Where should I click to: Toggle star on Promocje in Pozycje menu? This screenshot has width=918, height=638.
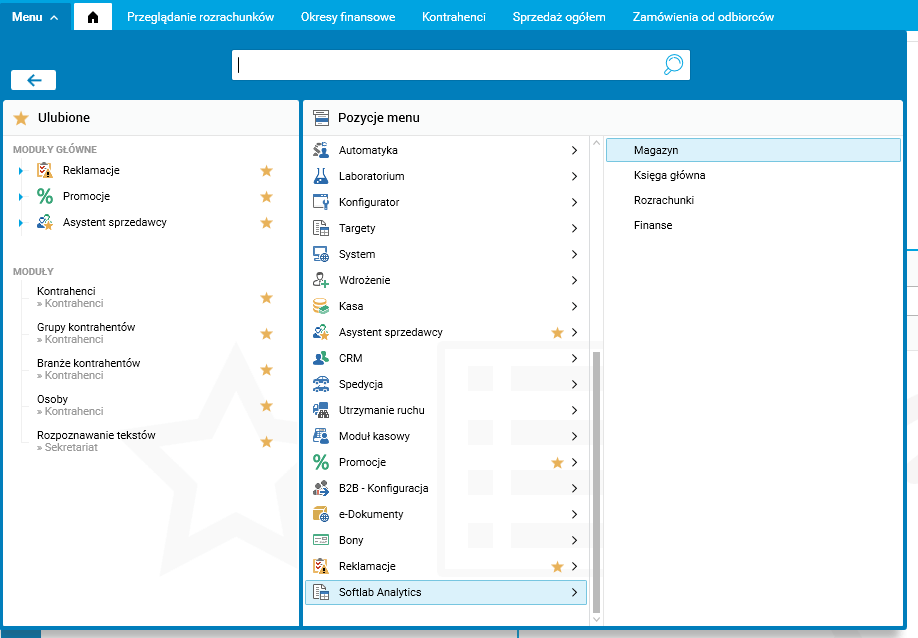pyautogui.click(x=557, y=463)
